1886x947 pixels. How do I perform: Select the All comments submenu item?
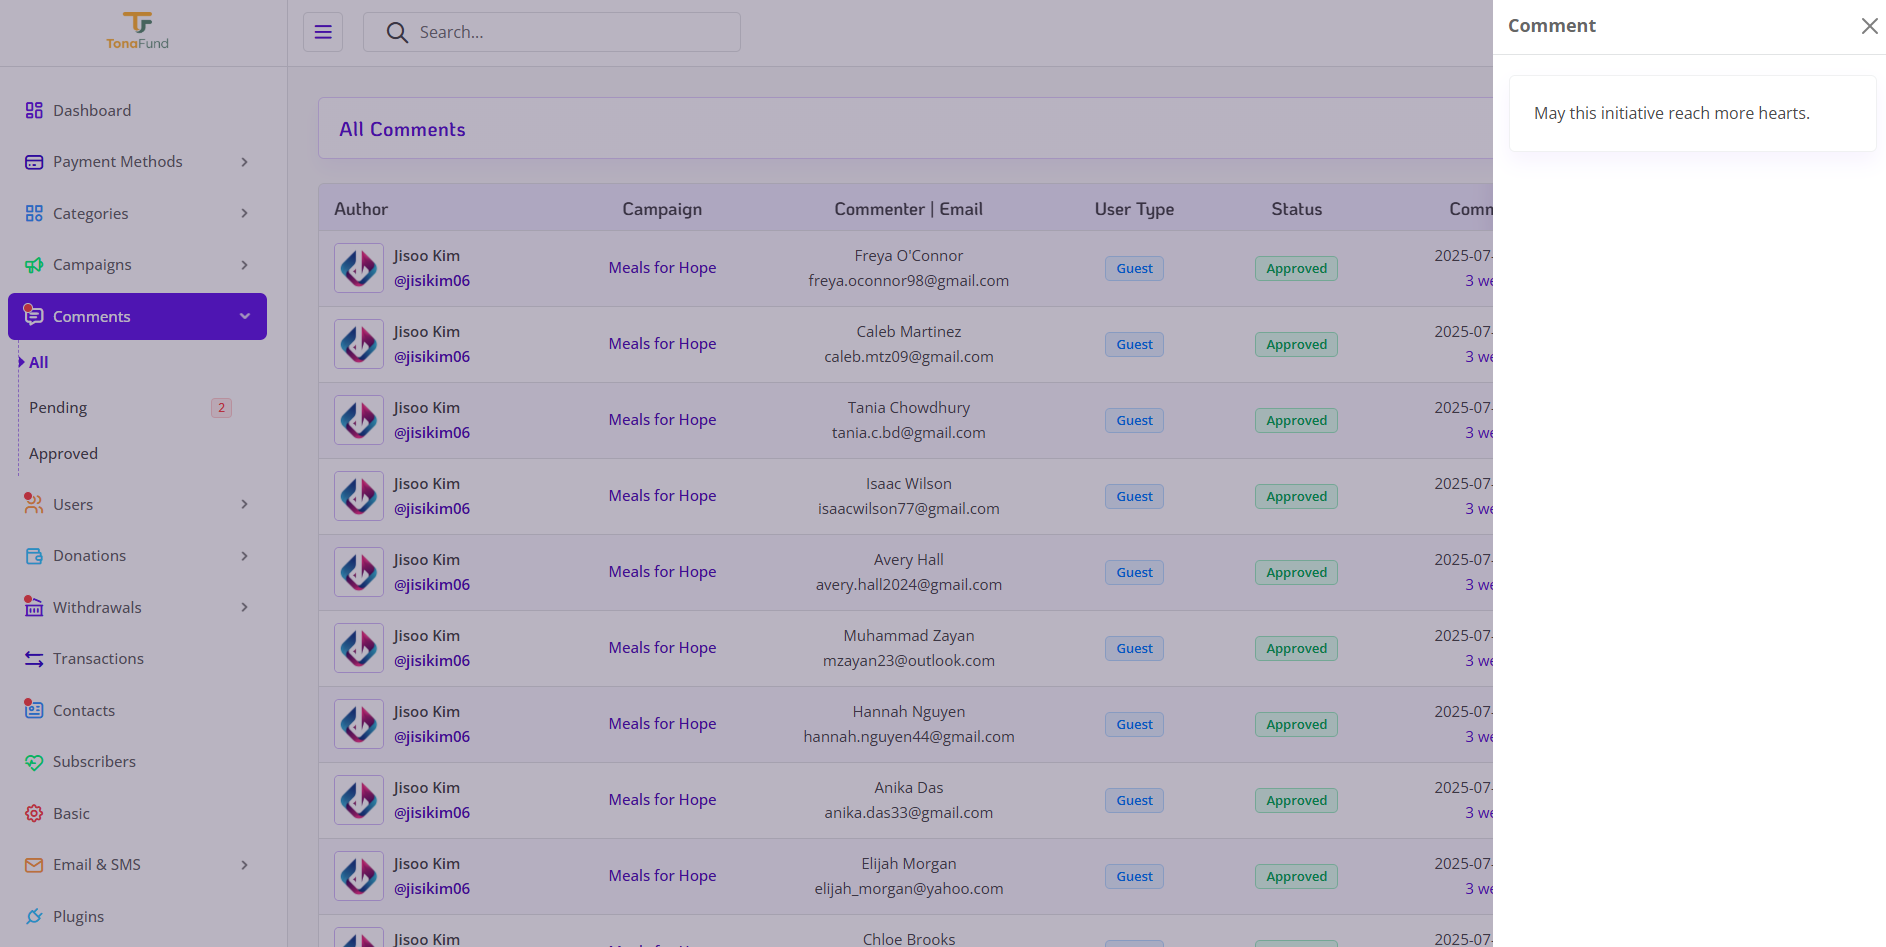(39, 362)
